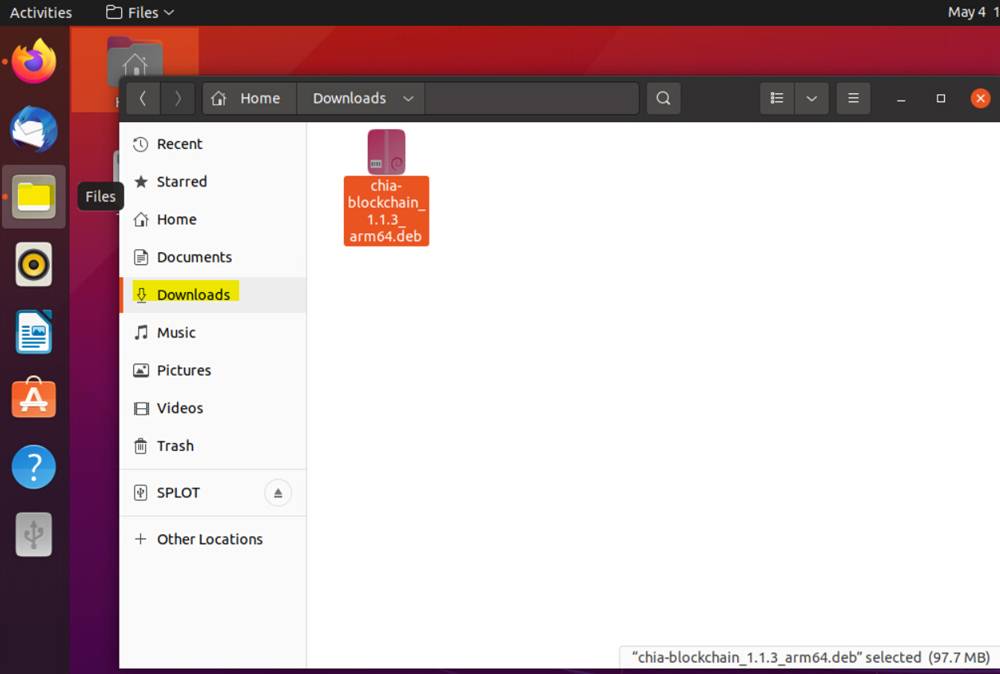Go forward with the right arrow button
The height and width of the screenshot is (674, 1000).
tap(178, 98)
